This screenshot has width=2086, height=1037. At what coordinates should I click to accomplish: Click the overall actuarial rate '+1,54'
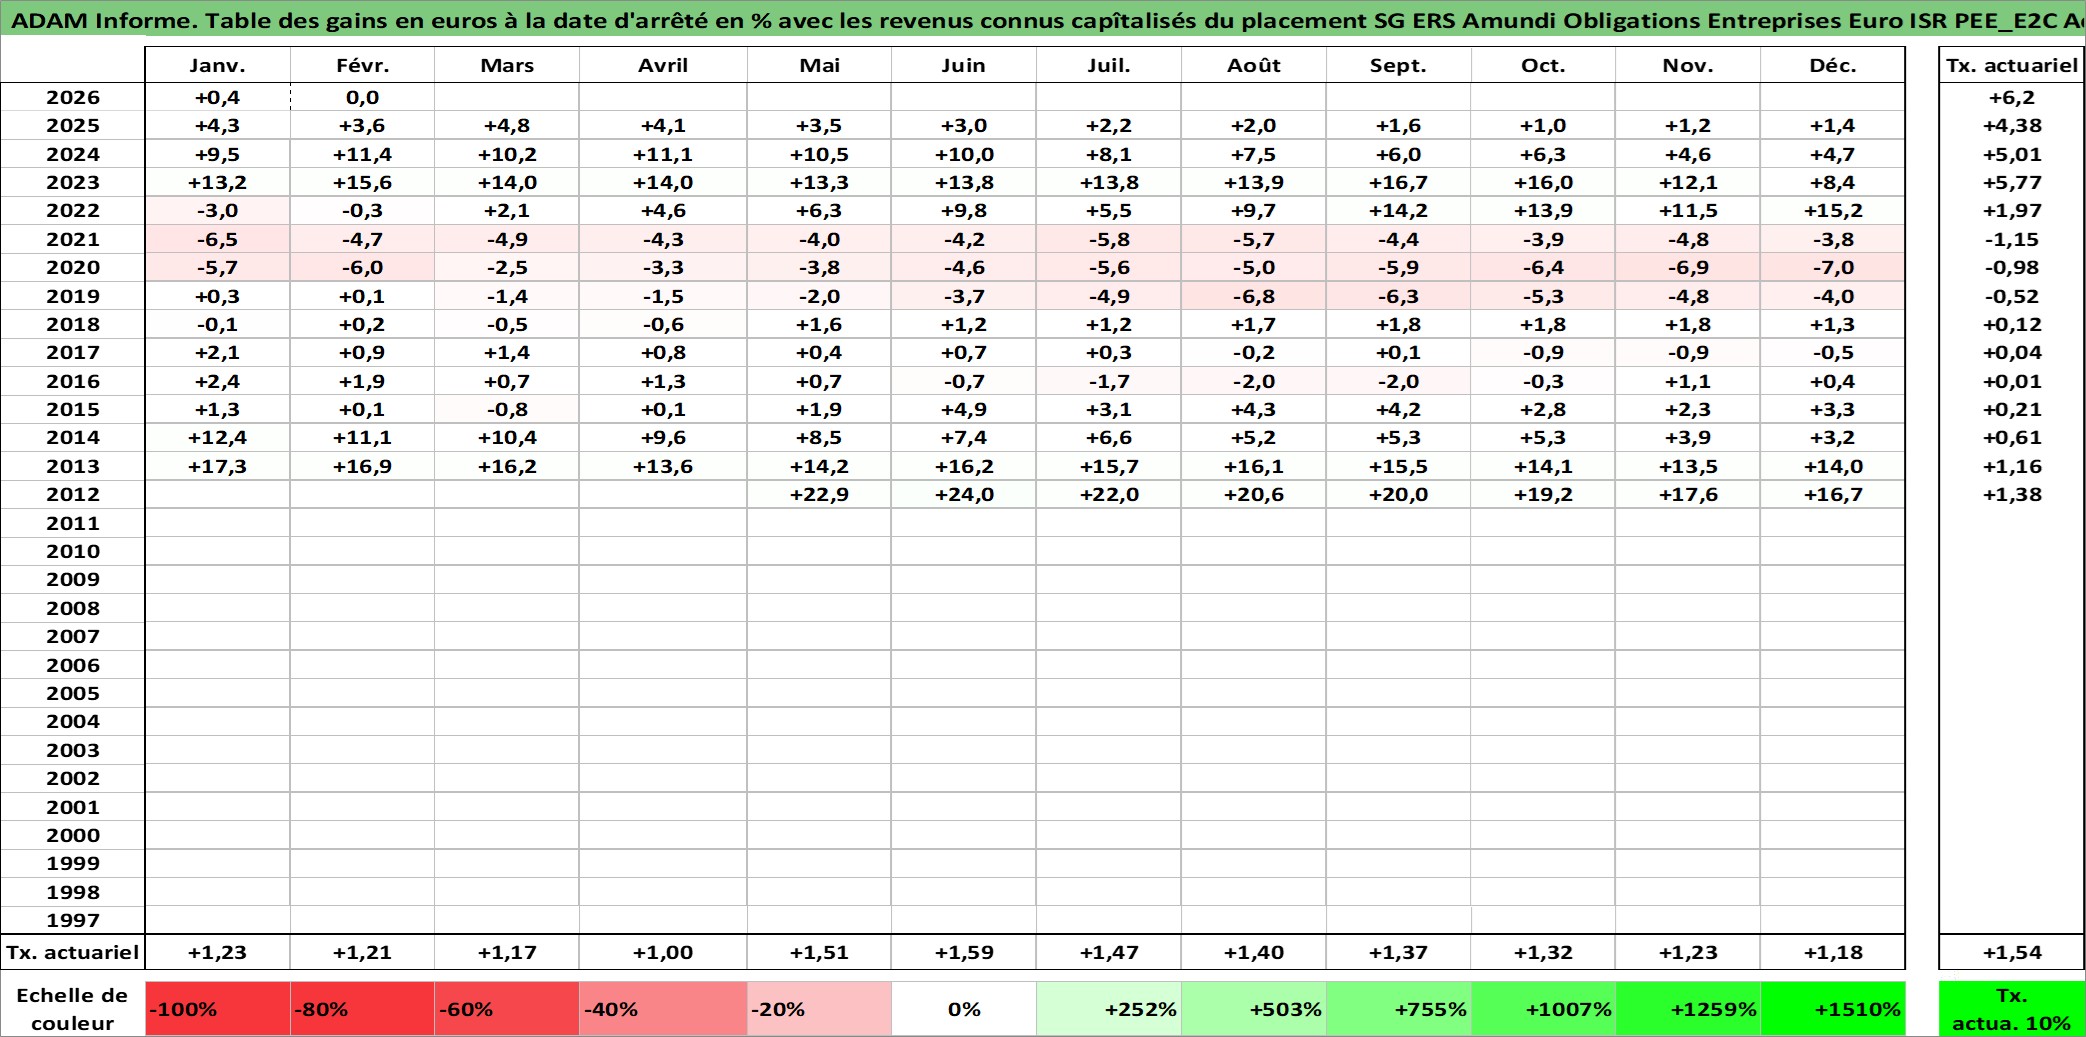coord(2012,952)
